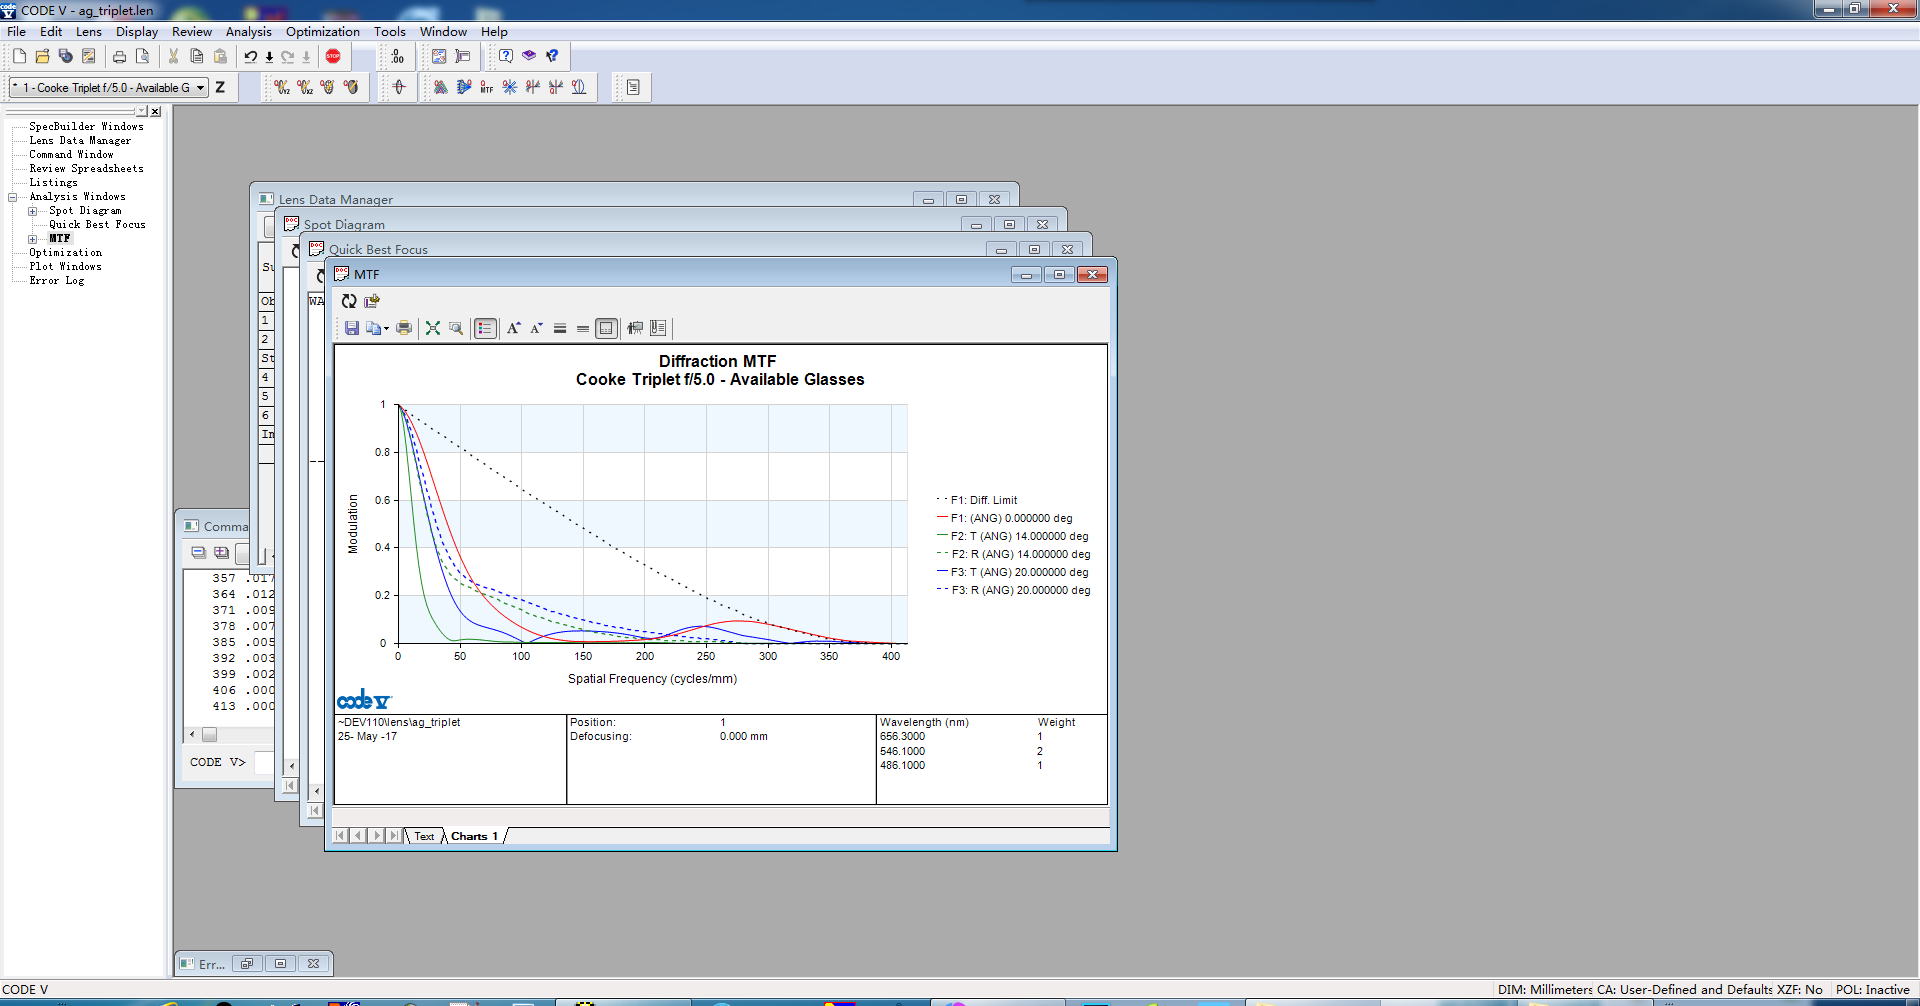This screenshot has width=1920, height=1006.
Task: Click the Copy icon in main toolbar
Action: pyautogui.click(x=197, y=56)
